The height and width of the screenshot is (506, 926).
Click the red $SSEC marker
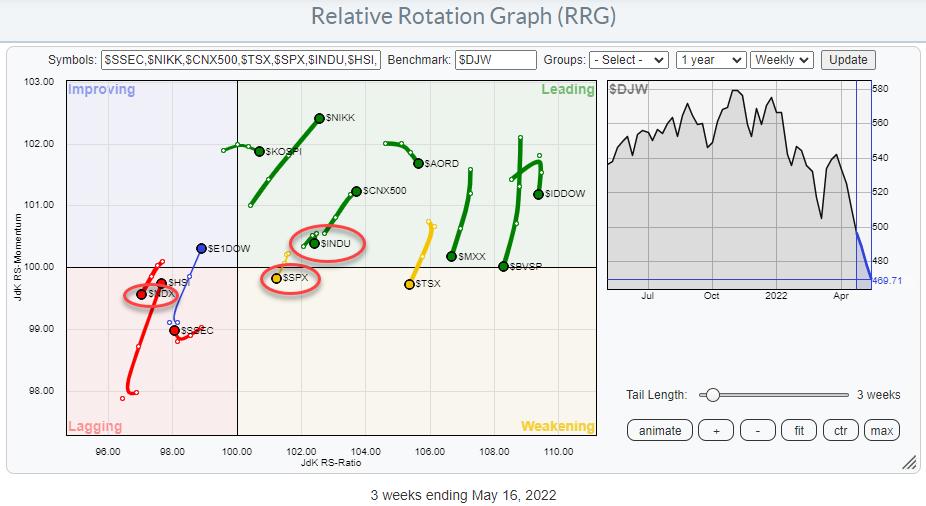[x=174, y=330]
